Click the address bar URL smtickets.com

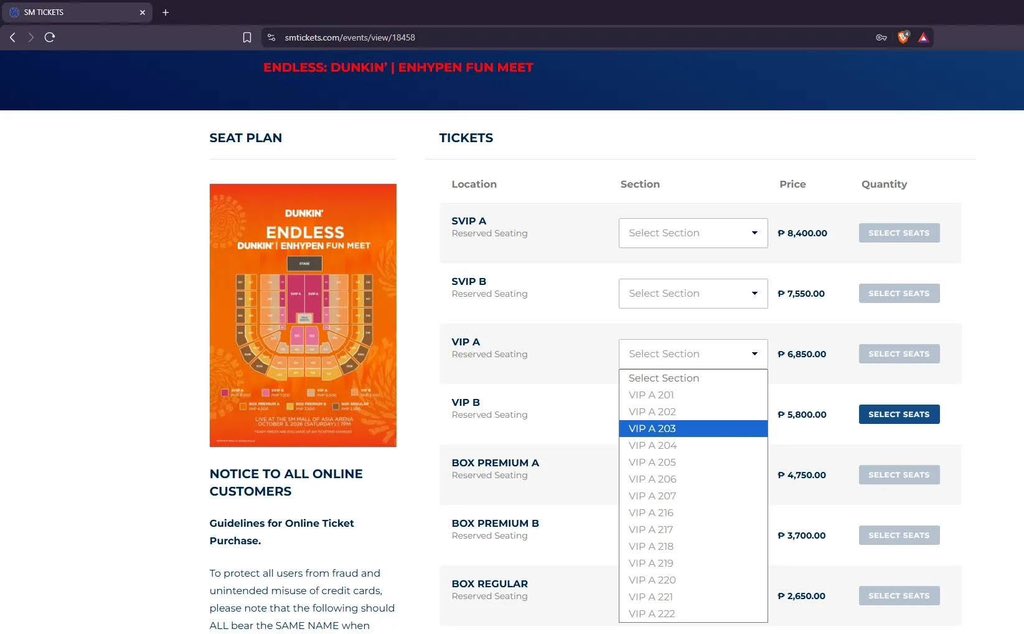click(x=349, y=37)
